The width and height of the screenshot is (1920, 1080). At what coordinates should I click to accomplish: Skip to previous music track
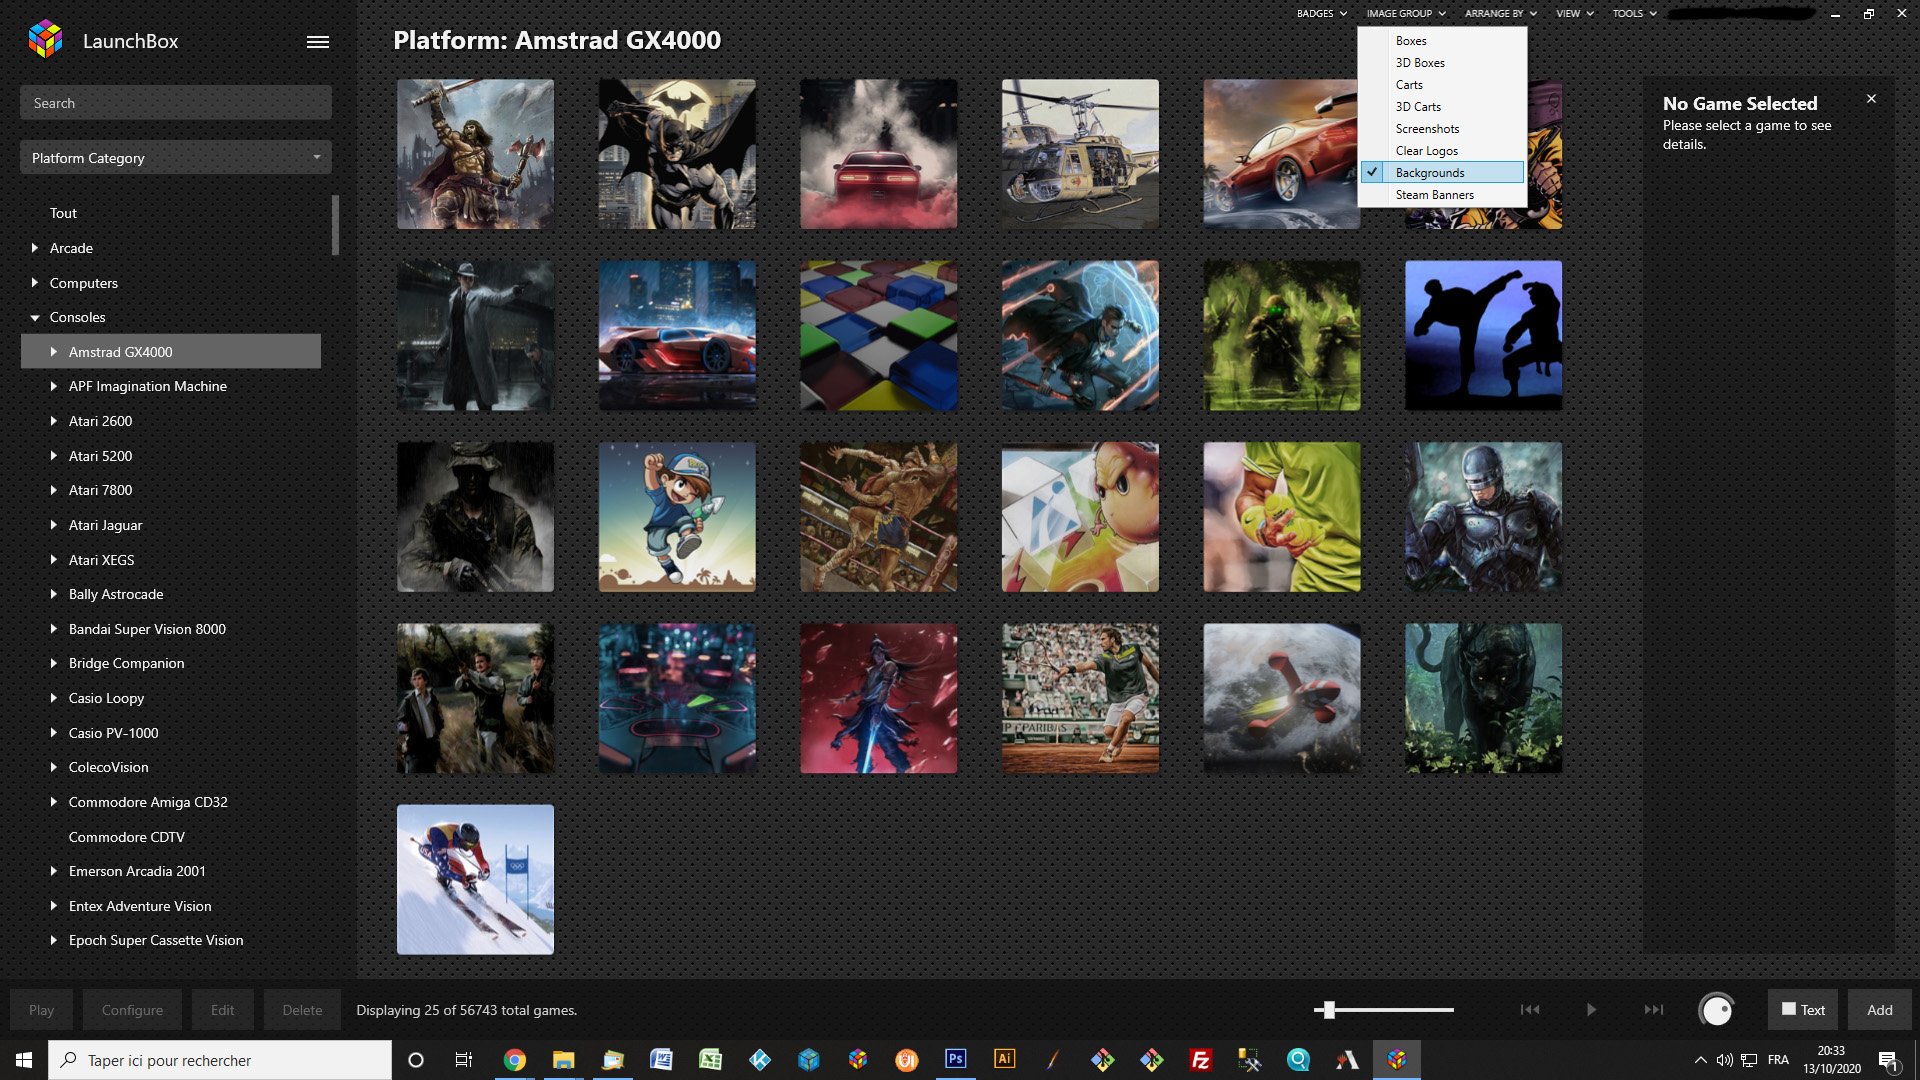click(x=1530, y=1010)
